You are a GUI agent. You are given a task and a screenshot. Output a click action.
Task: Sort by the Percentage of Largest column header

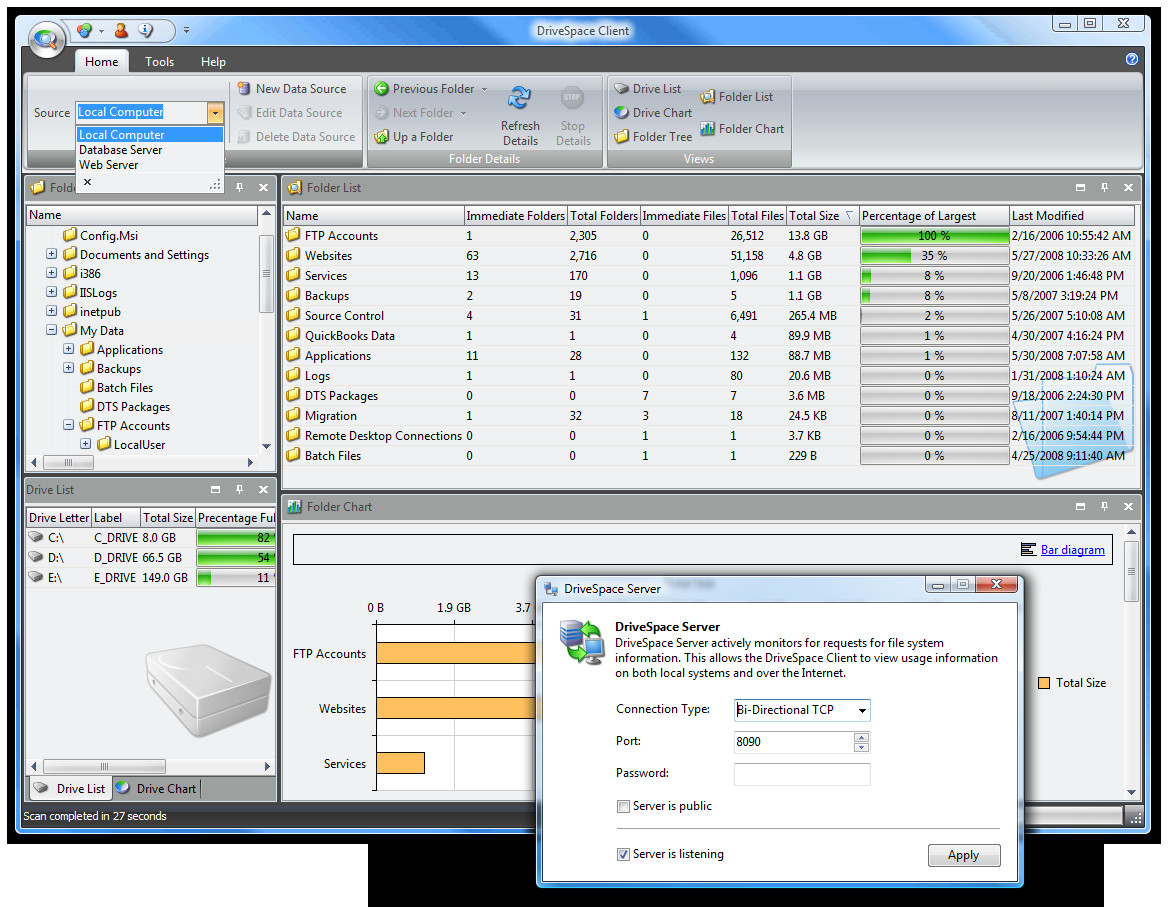click(934, 216)
